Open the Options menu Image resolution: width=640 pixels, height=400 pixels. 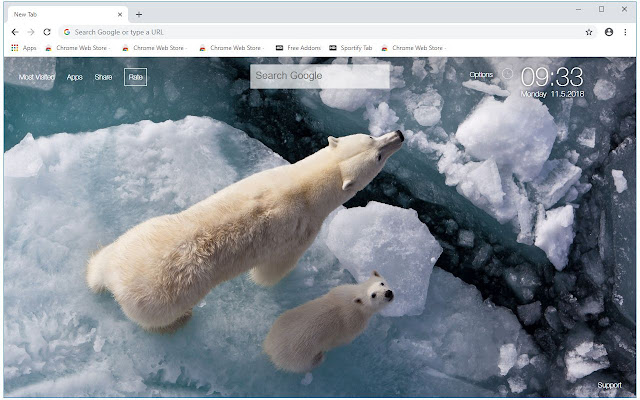pyautogui.click(x=481, y=75)
